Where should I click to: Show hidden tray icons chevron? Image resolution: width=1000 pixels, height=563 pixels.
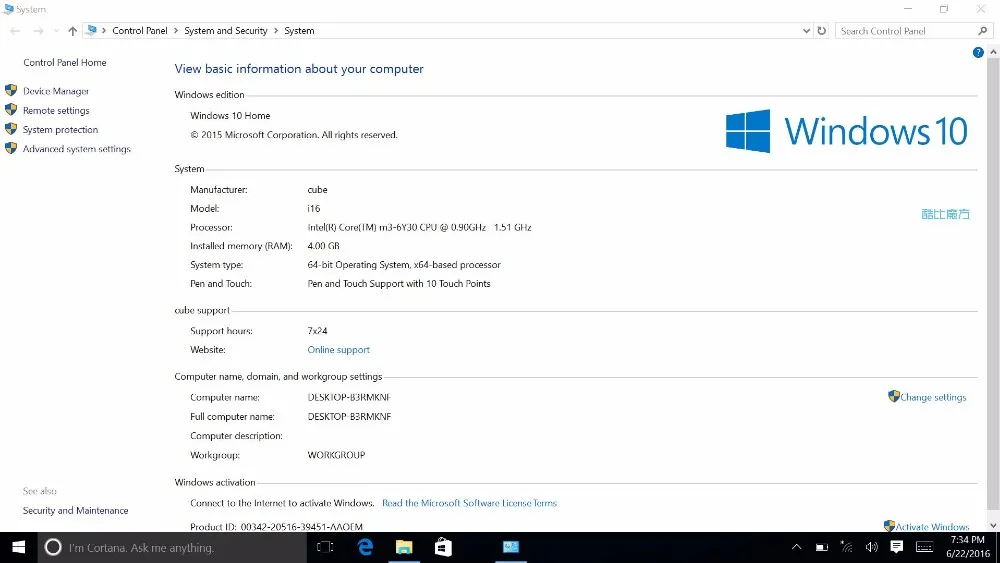[797, 547]
